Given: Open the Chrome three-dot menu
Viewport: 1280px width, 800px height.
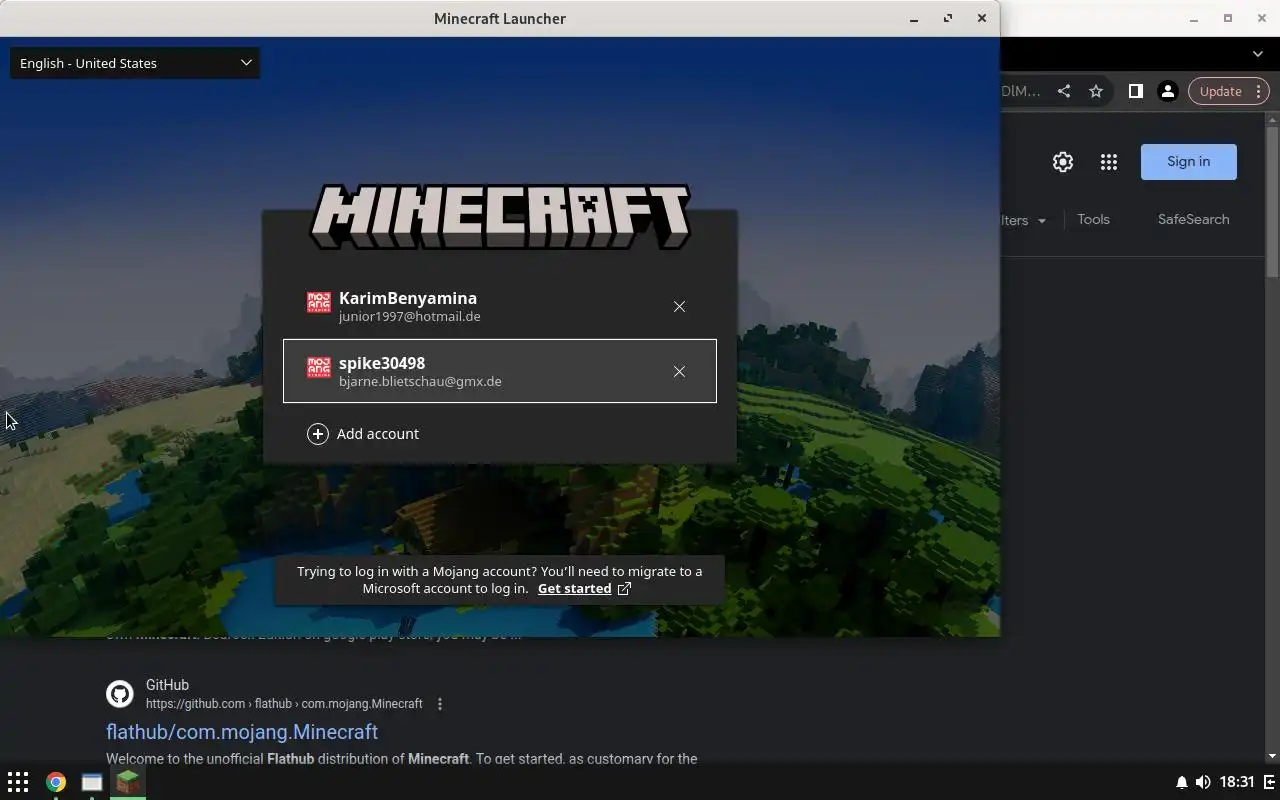Looking at the screenshot, I should click(x=1259, y=91).
